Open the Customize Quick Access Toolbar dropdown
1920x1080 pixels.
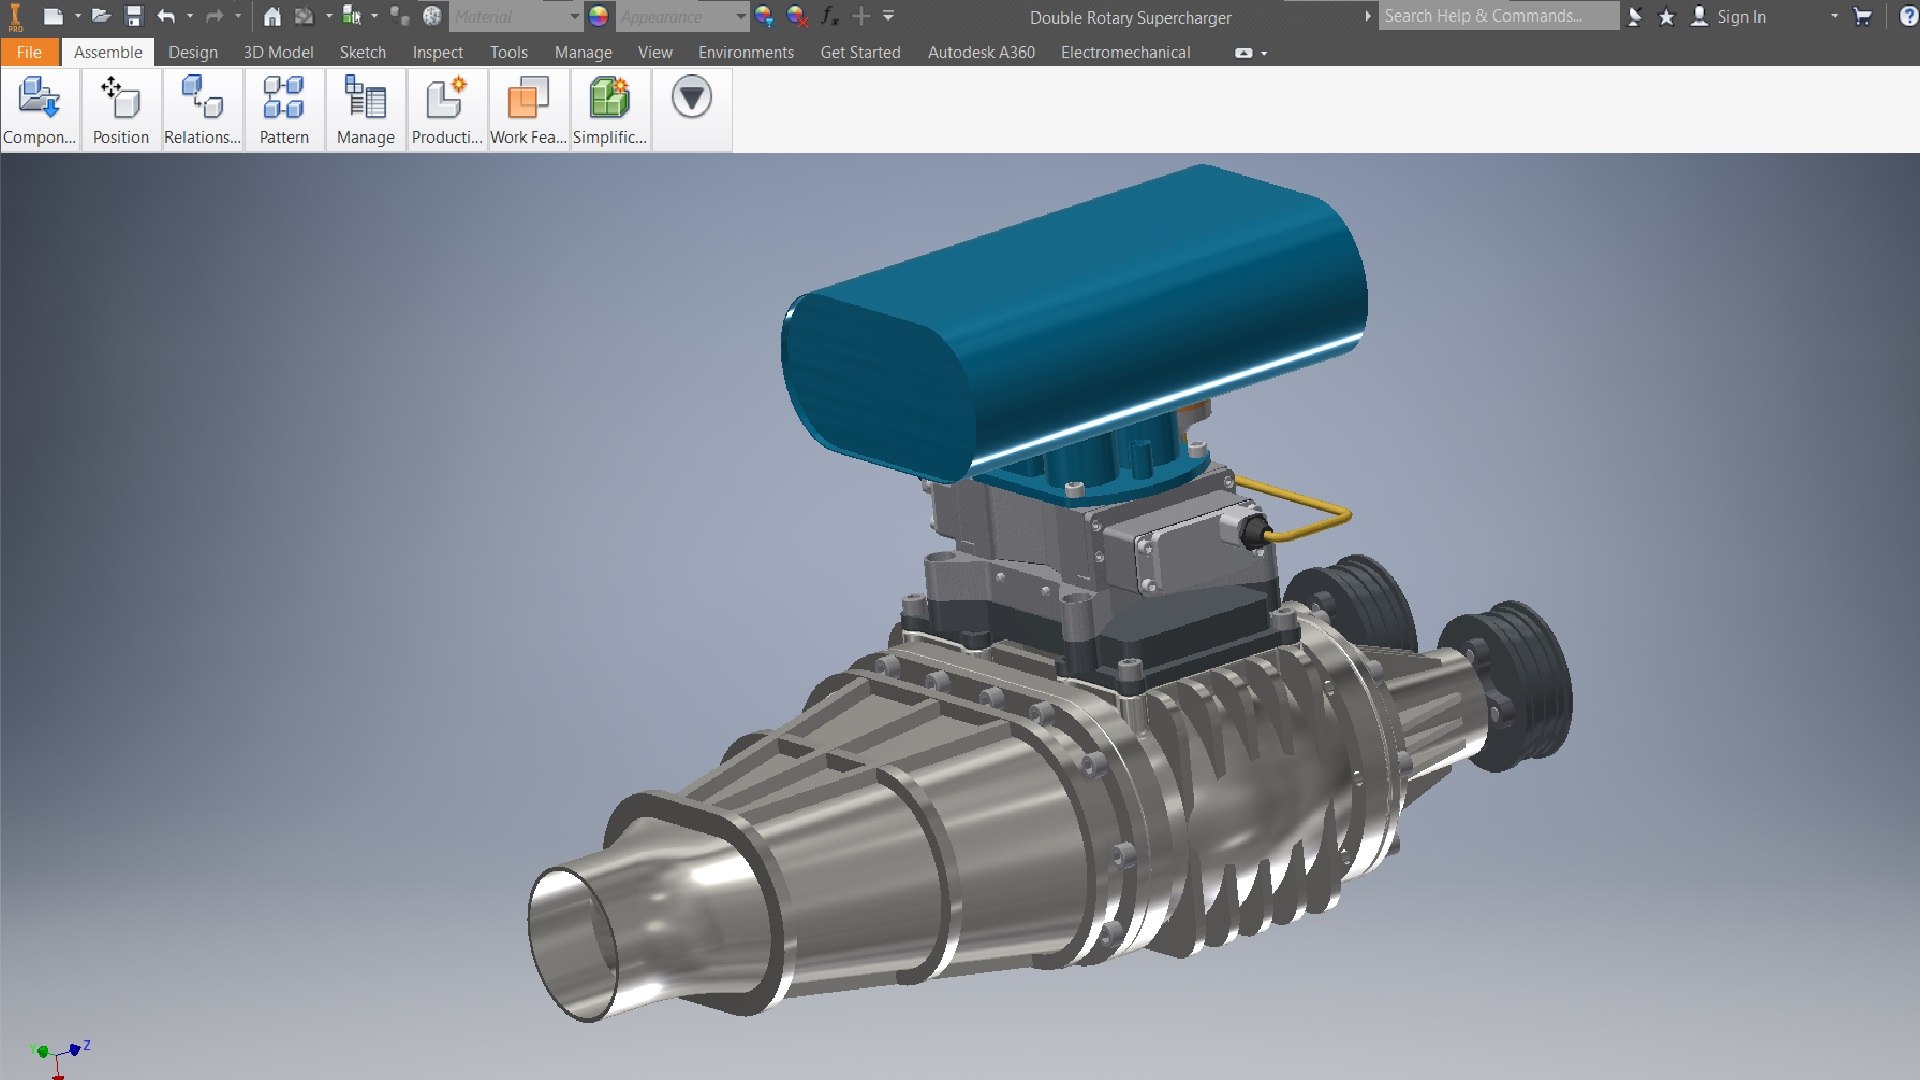pos(888,16)
